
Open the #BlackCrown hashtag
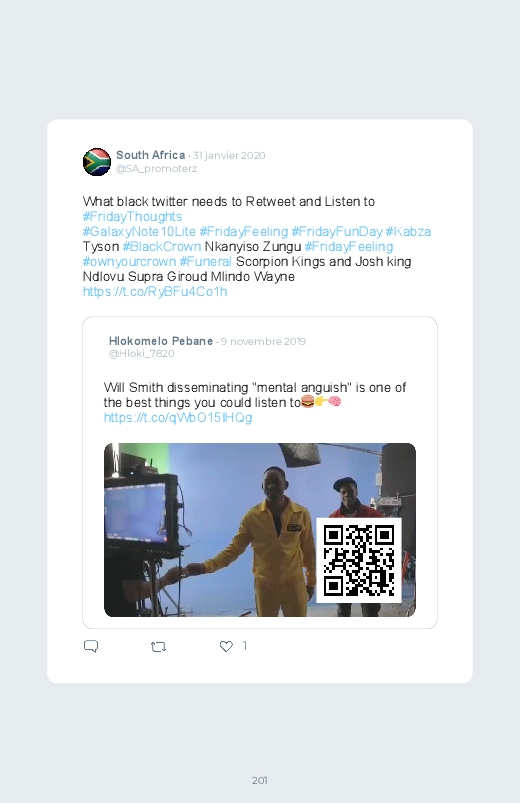(161, 246)
